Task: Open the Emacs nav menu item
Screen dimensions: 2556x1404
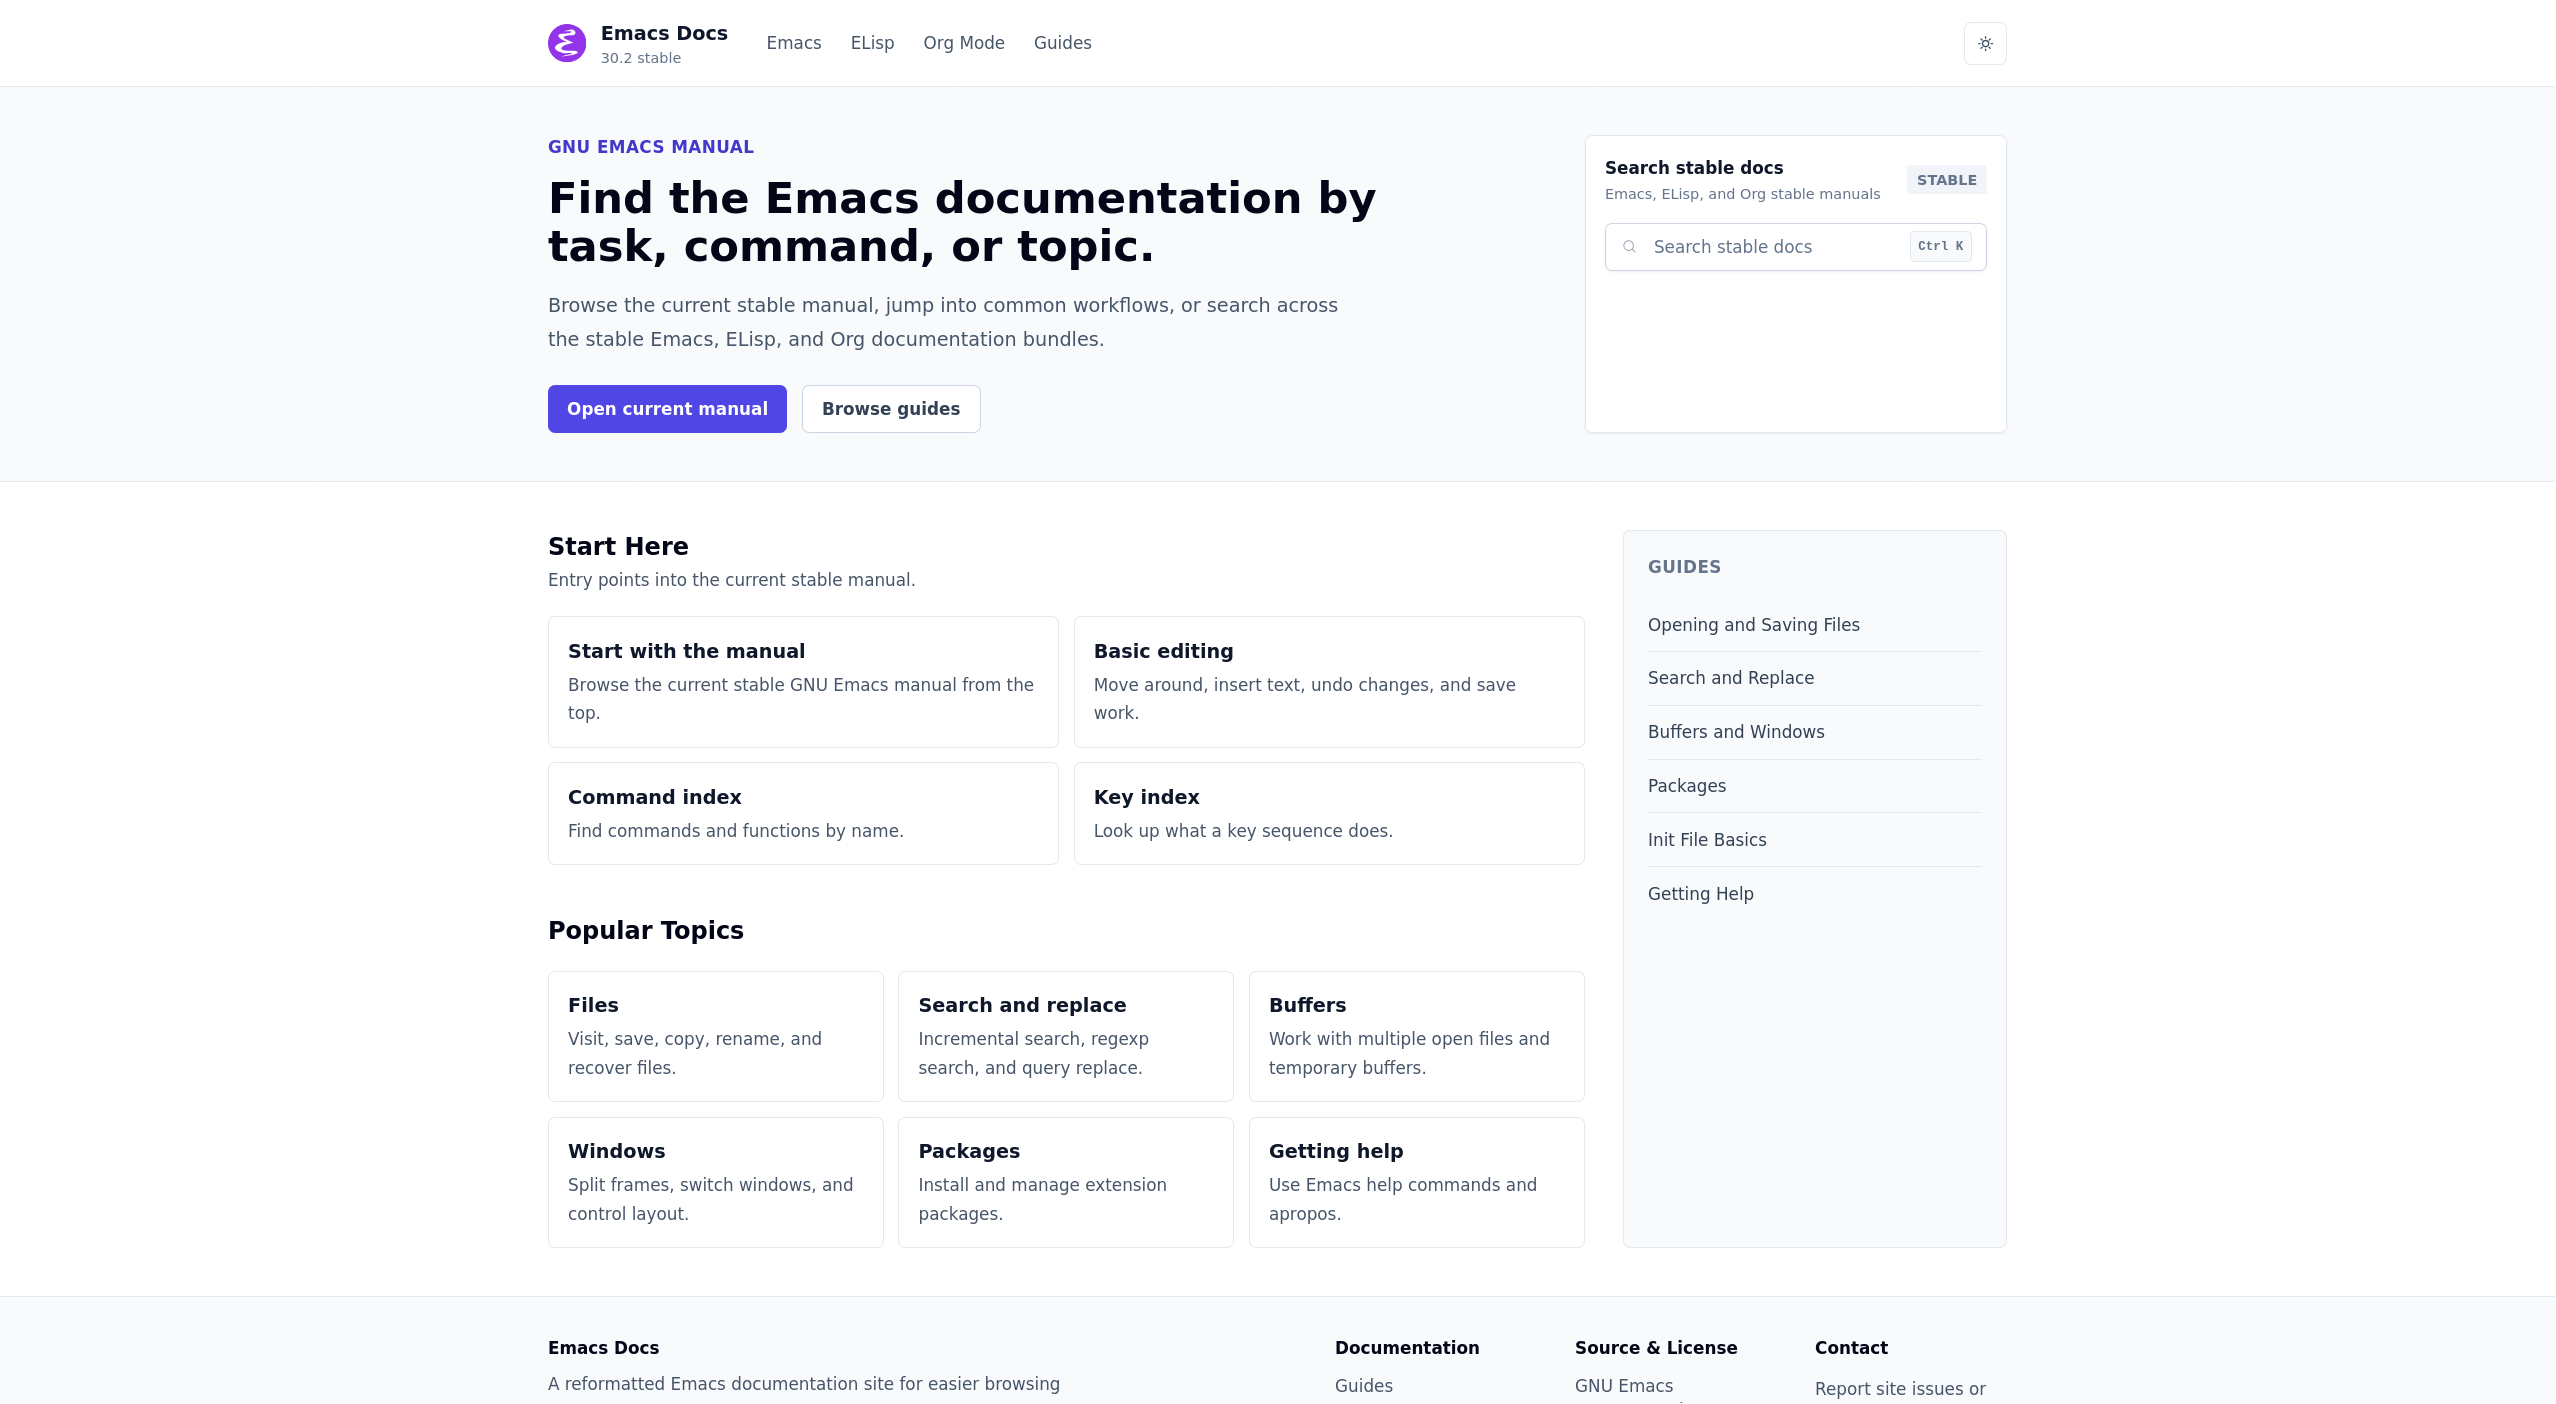Action: (x=794, y=43)
